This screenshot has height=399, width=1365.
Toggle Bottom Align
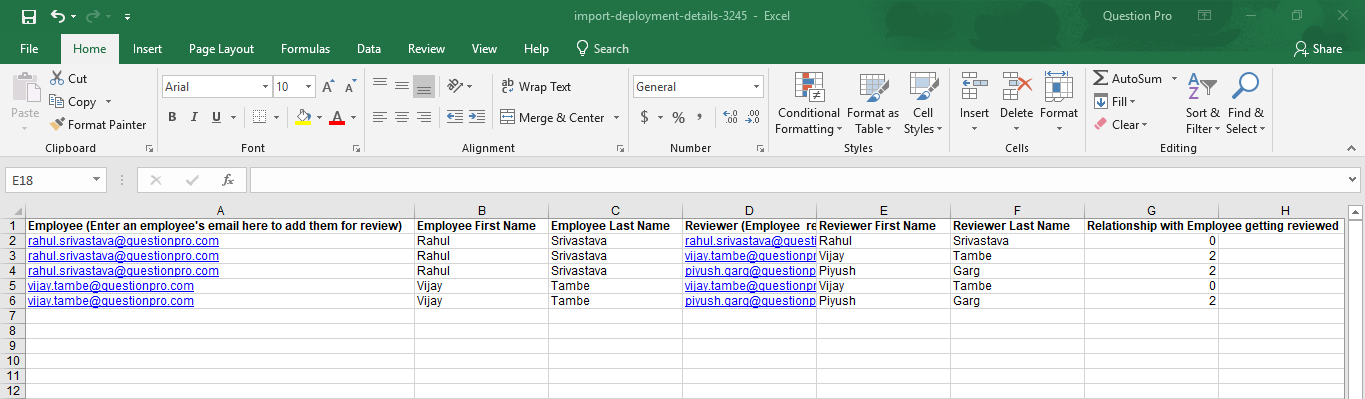click(423, 86)
